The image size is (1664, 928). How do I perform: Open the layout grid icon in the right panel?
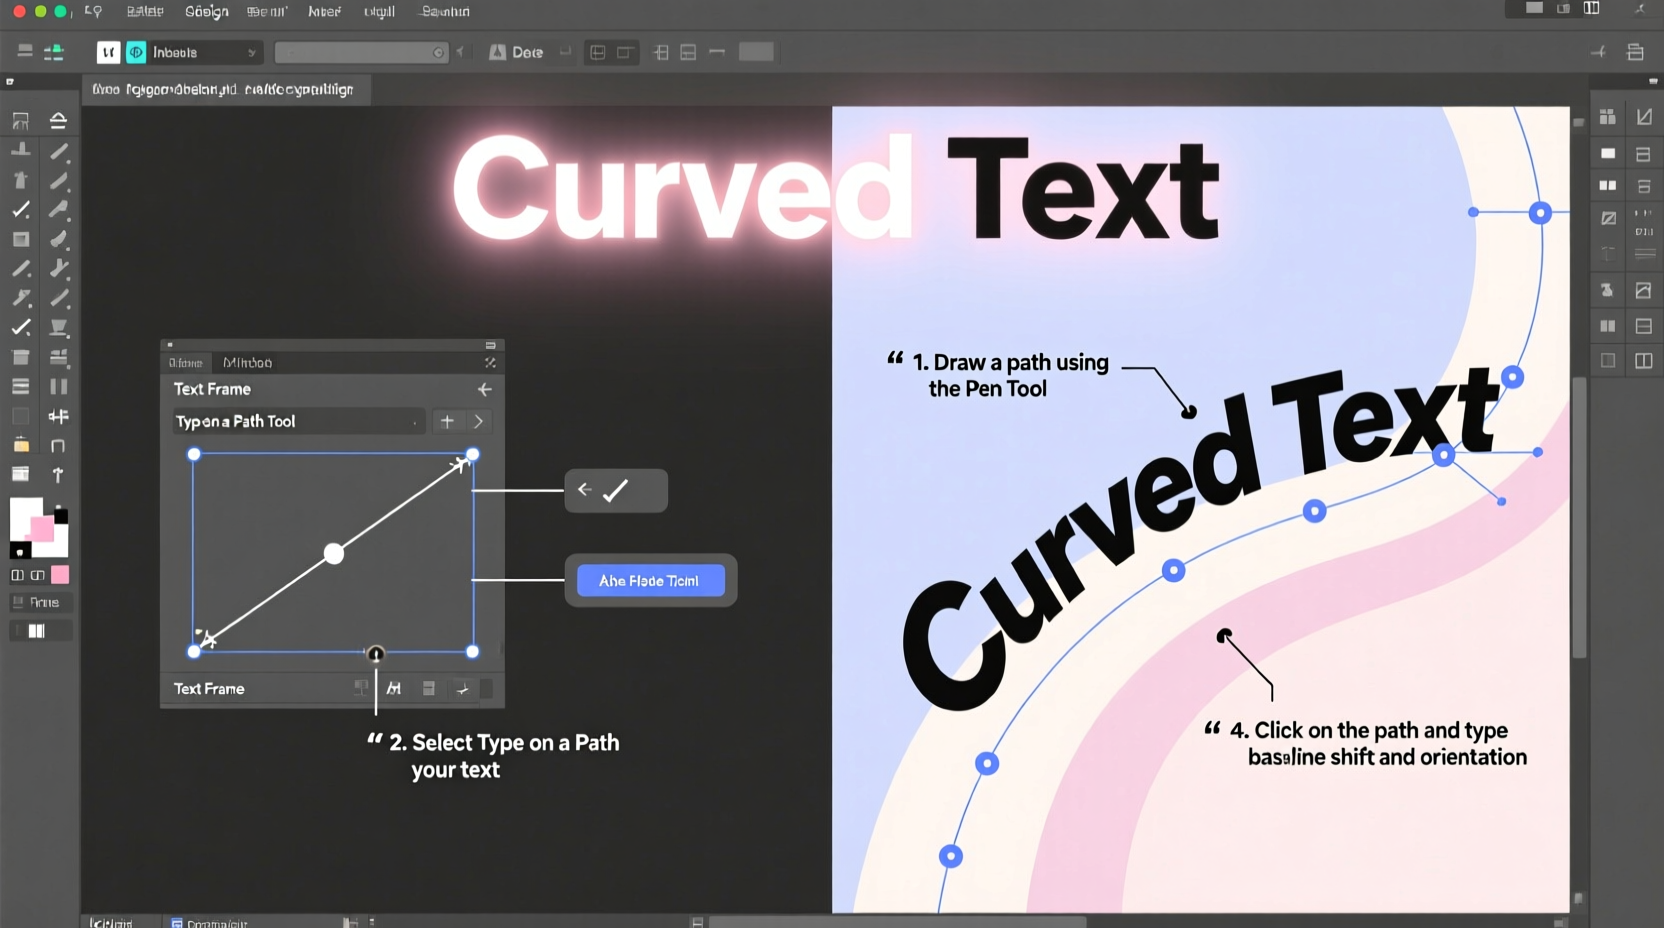tap(1608, 117)
